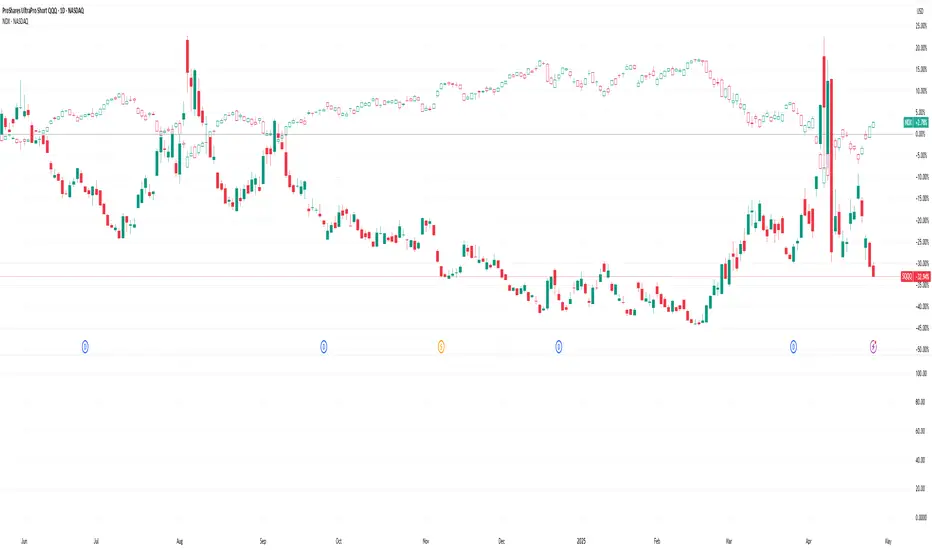Viewport: 932px width, 550px height.
Task: Click the purple lightning event marker near May
Action: tap(873, 347)
